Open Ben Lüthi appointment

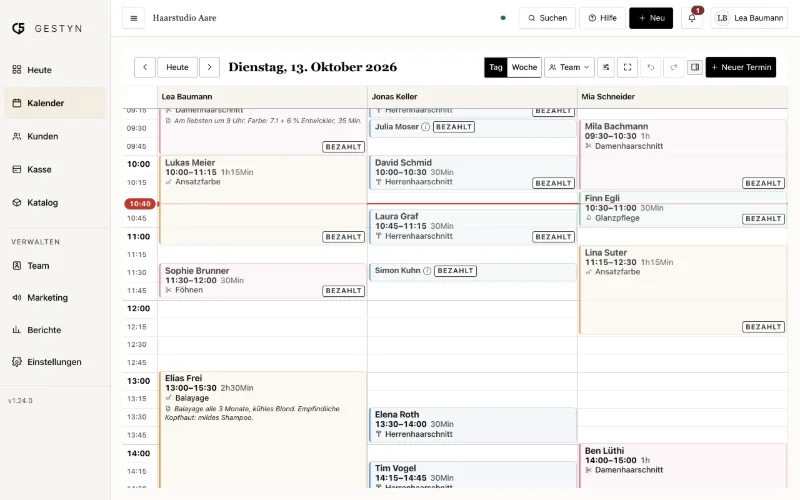click(683, 466)
